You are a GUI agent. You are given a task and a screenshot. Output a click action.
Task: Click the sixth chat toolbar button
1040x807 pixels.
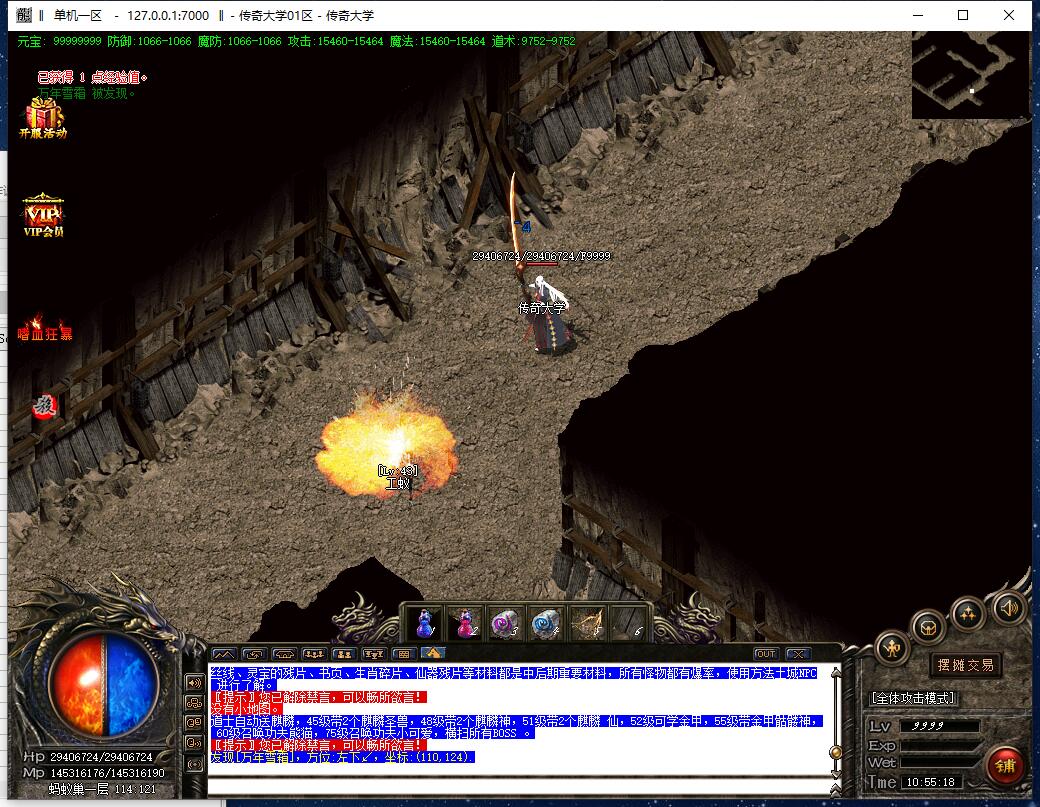(x=373, y=654)
